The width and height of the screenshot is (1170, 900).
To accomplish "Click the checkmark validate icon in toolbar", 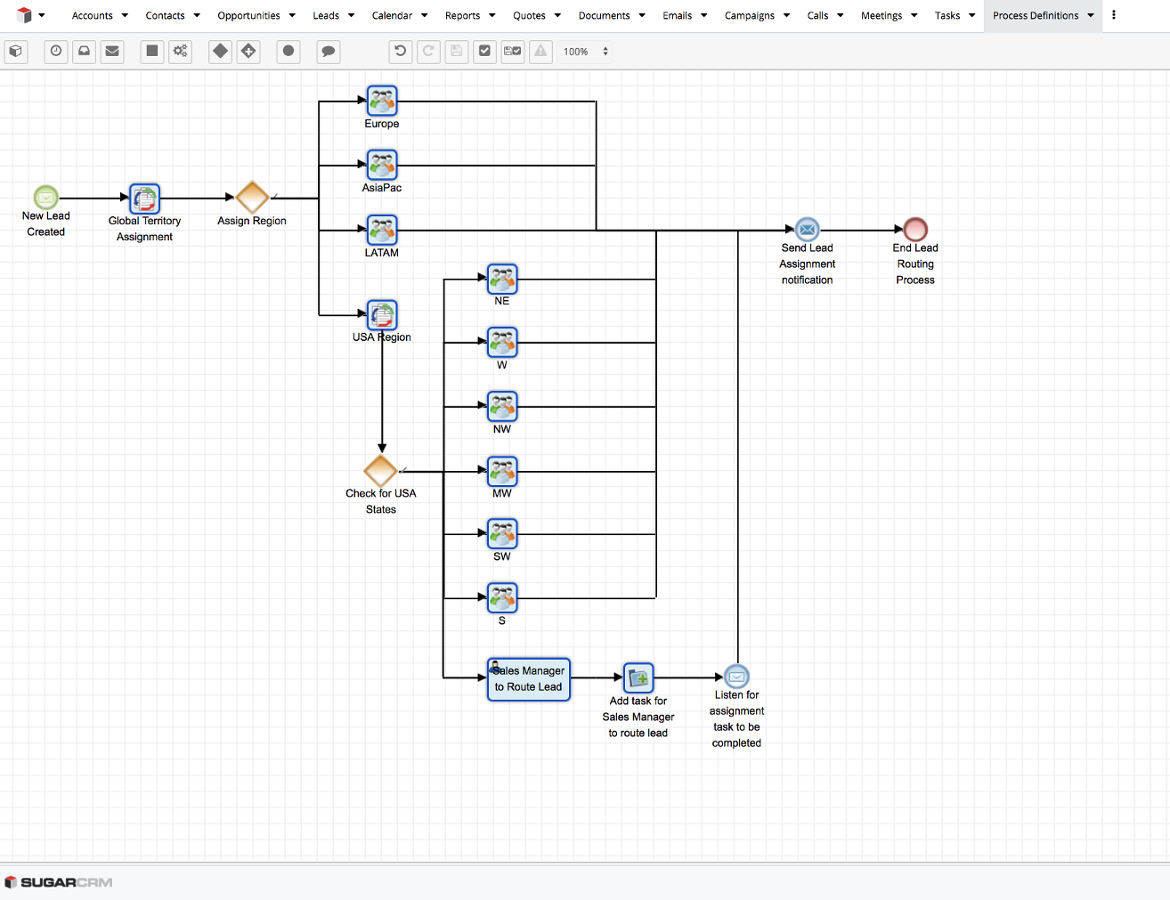I will coord(485,51).
